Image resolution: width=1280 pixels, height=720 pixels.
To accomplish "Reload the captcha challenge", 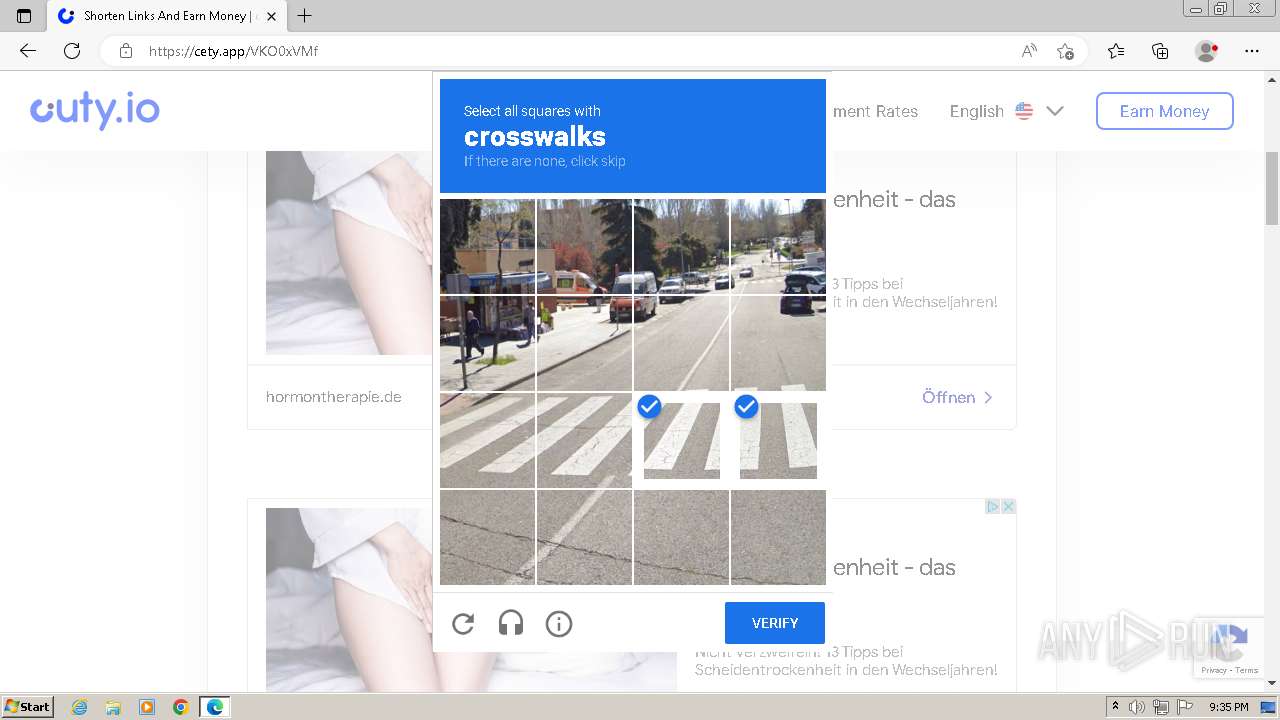I will [x=463, y=624].
